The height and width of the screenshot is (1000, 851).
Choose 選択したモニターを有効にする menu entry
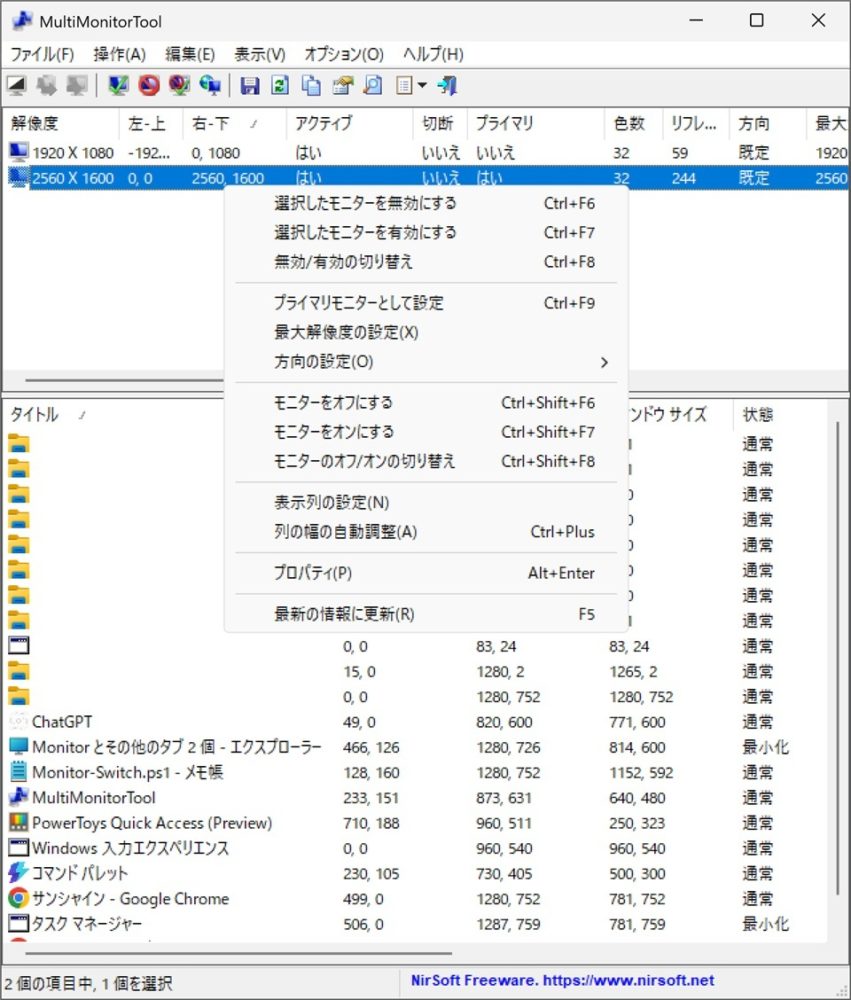tap(426, 233)
